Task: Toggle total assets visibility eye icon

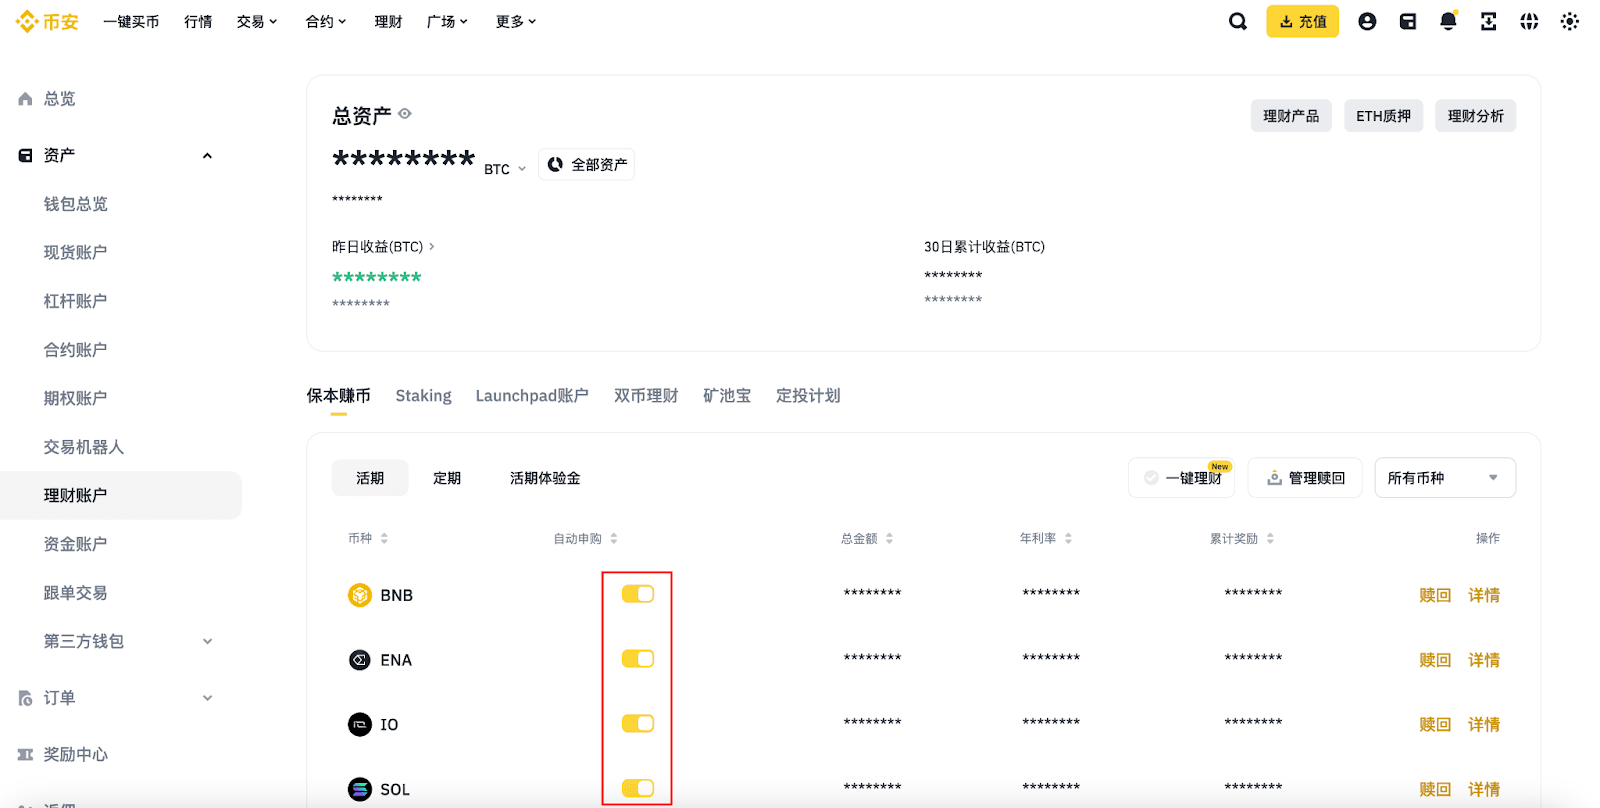Action: coord(405,114)
